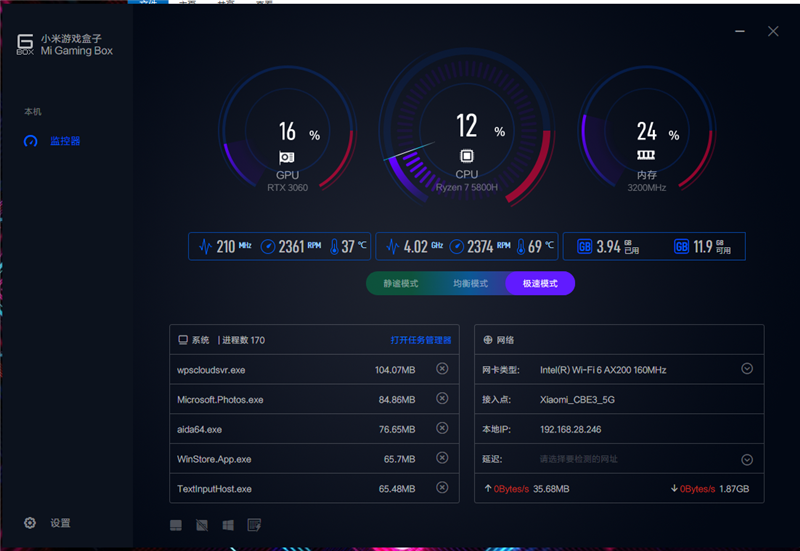Click the 1.87GB downloaded total
800x551 pixels.
point(734,489)
